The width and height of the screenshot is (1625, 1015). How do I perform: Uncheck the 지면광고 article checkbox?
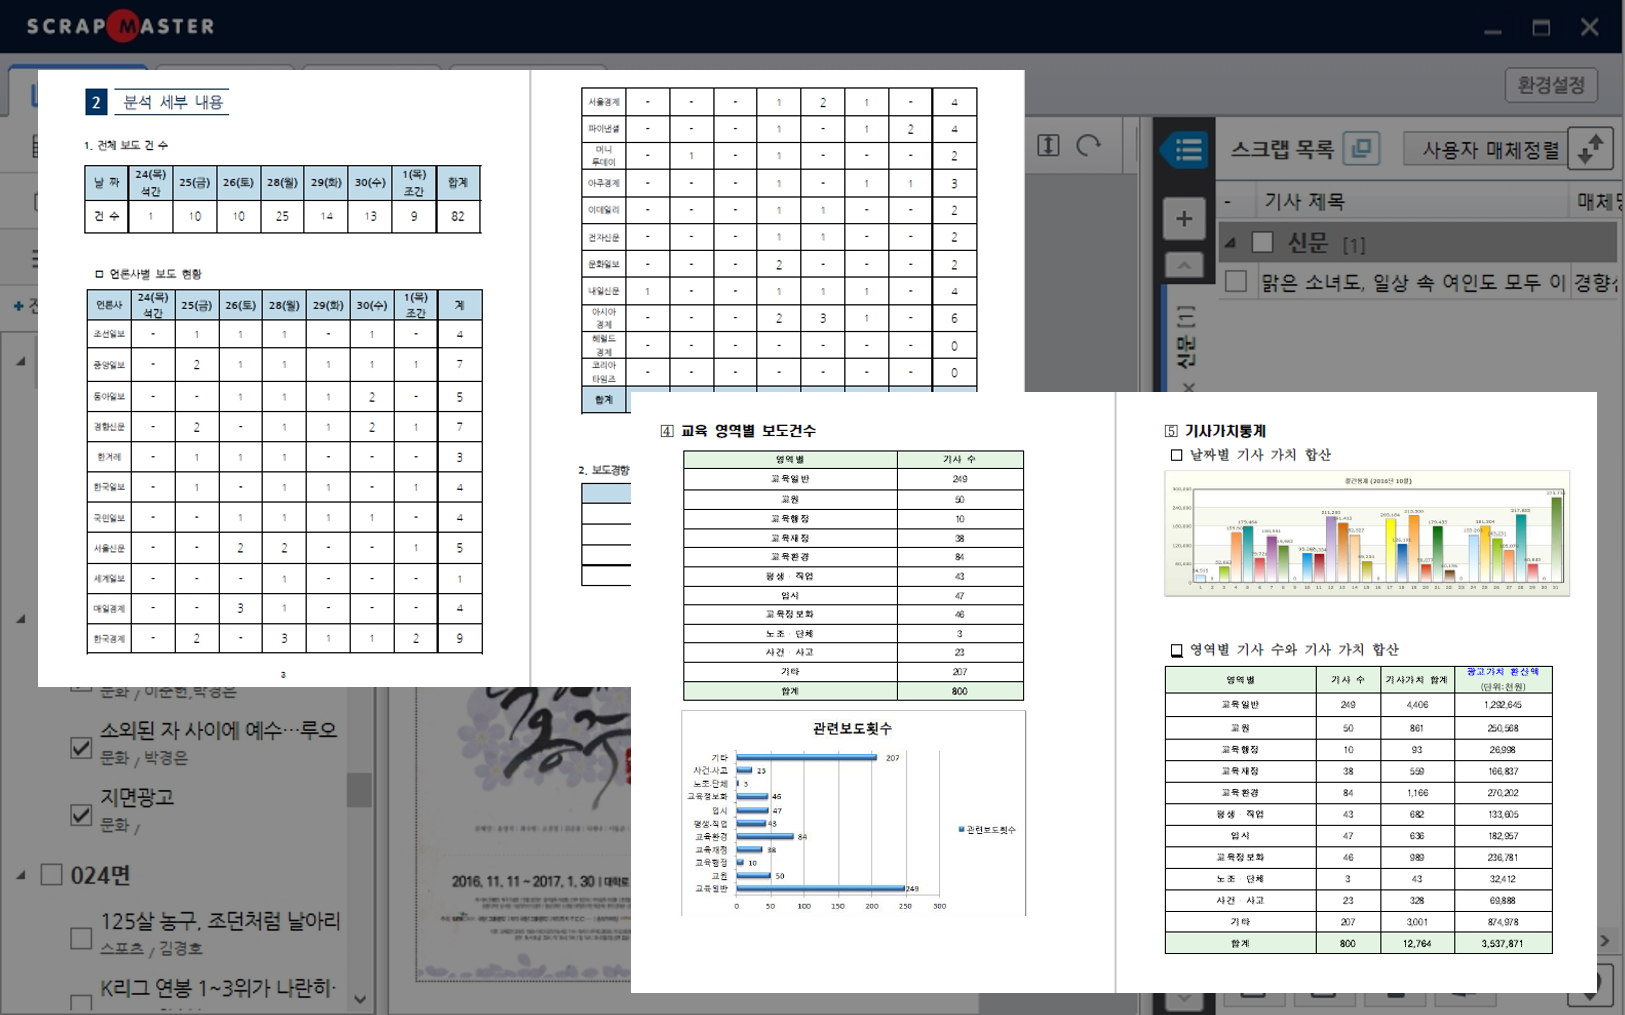pos(81,814)
